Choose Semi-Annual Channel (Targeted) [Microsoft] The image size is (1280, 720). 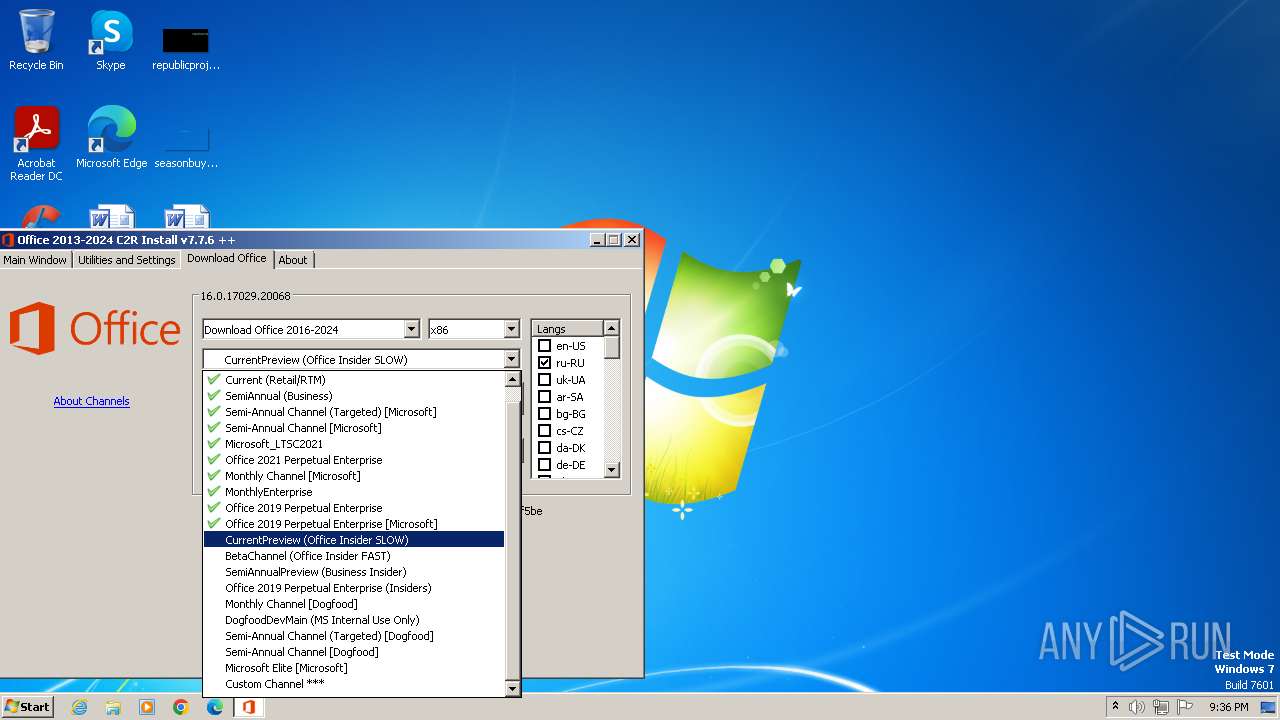click(354, 412)
